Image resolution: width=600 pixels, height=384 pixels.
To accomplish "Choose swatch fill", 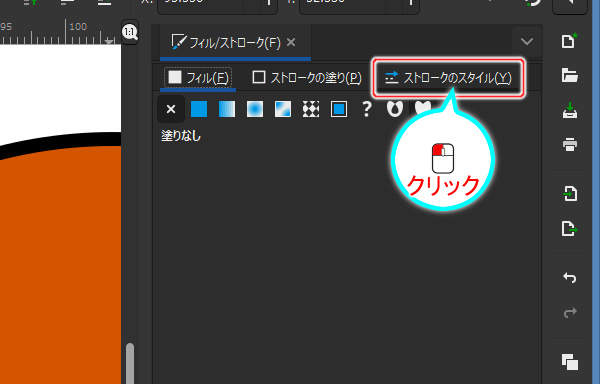I will pos(339,109).
